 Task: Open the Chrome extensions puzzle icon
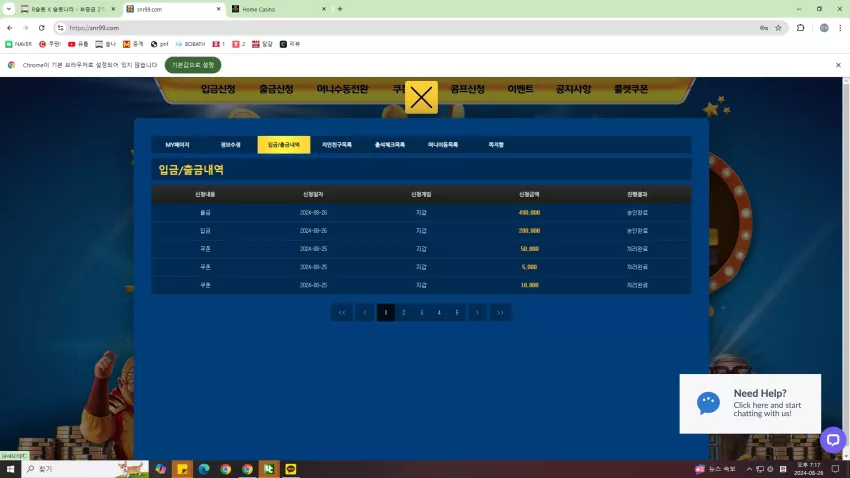[x=800, y=28]
